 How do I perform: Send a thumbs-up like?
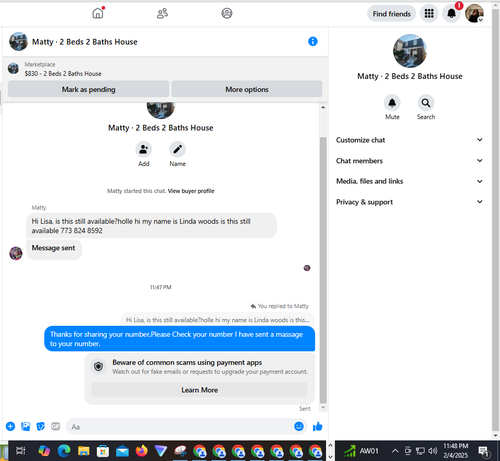tap(318, 426)
